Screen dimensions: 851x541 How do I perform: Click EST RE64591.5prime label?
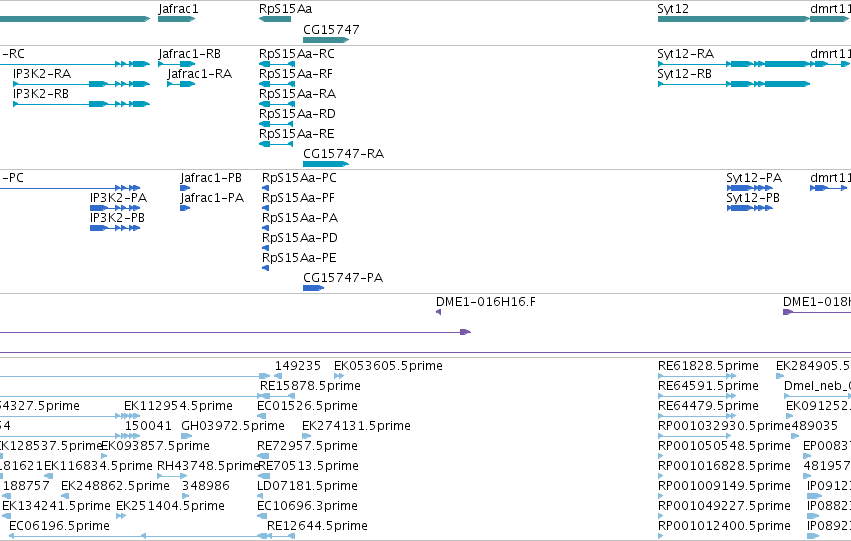pos(708,386)
